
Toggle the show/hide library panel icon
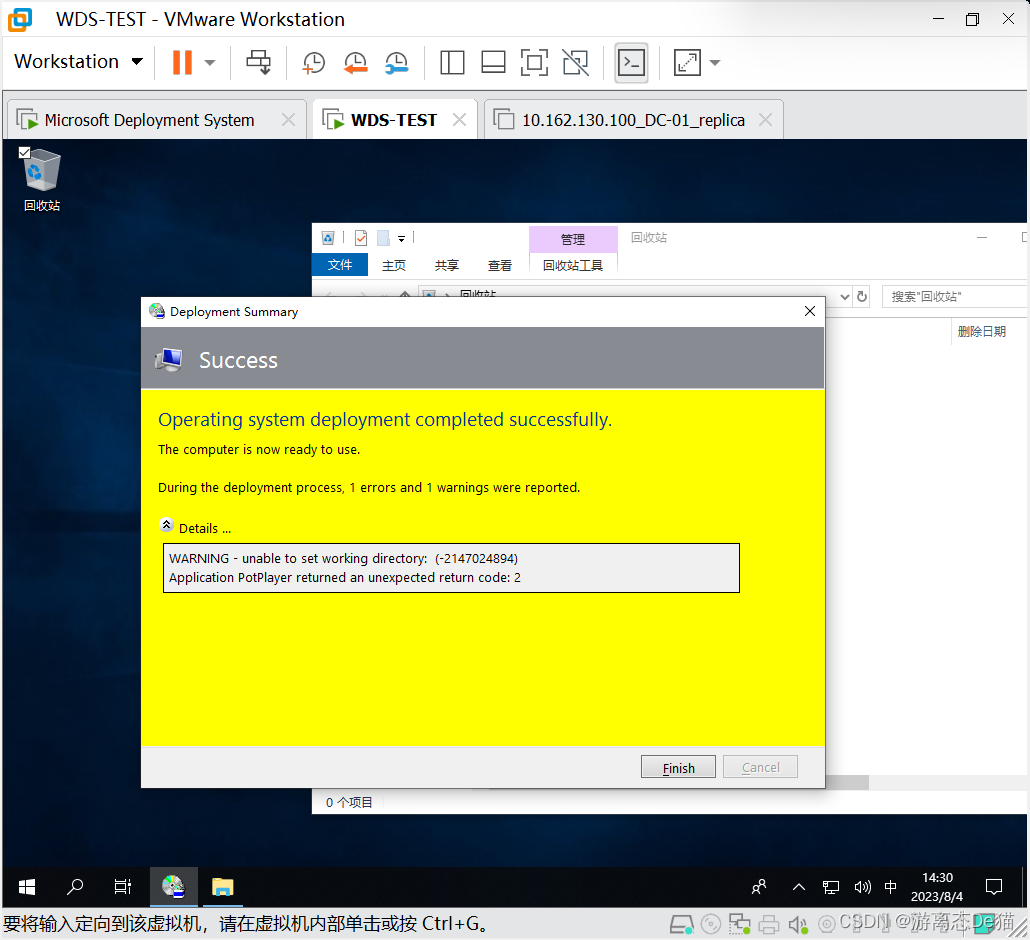(452, 62)
